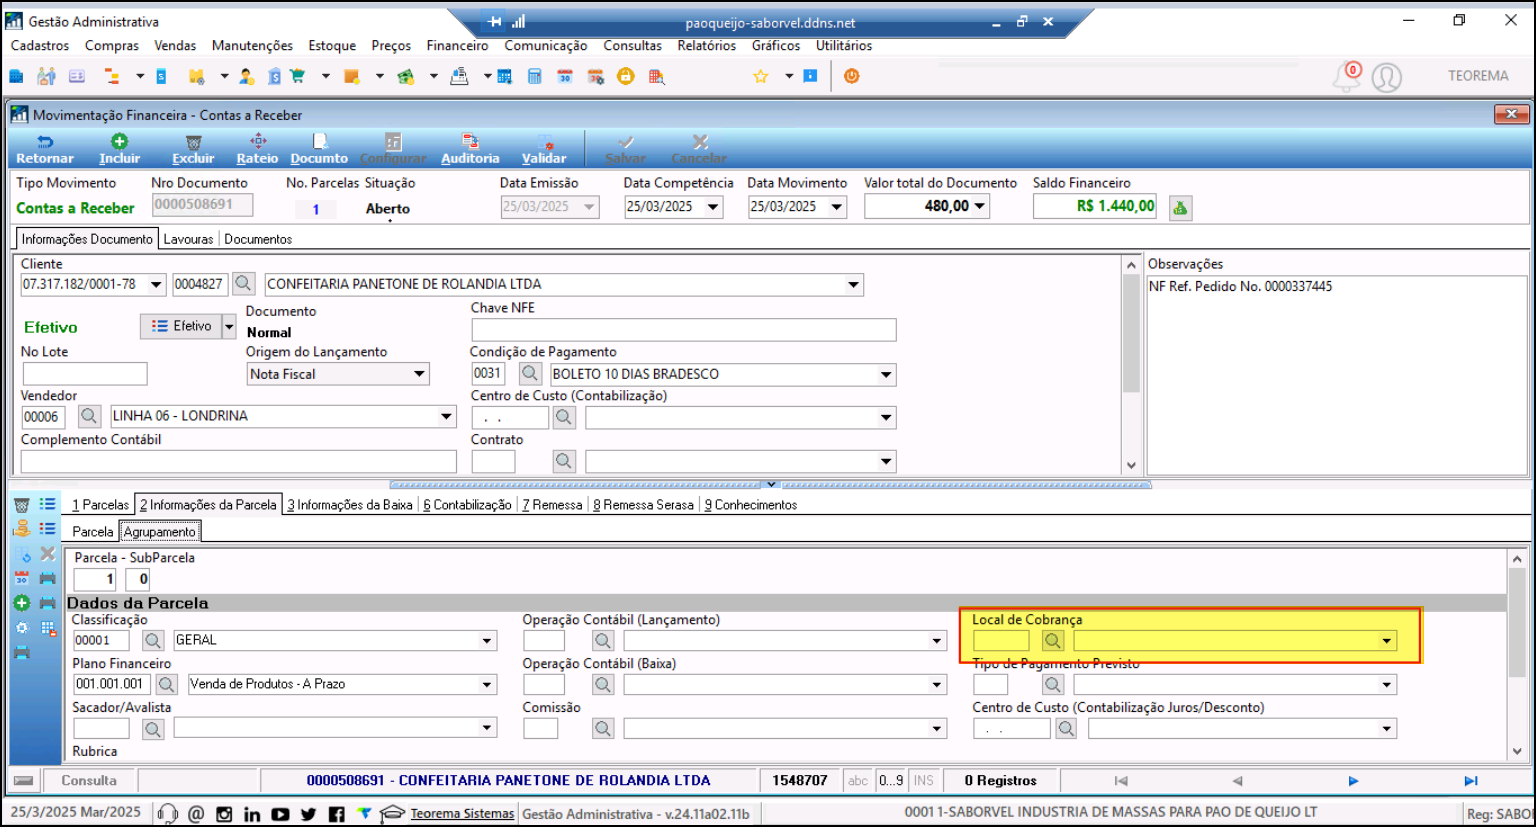Open the Local de Cobrança dropdown list

point(1387,641)
